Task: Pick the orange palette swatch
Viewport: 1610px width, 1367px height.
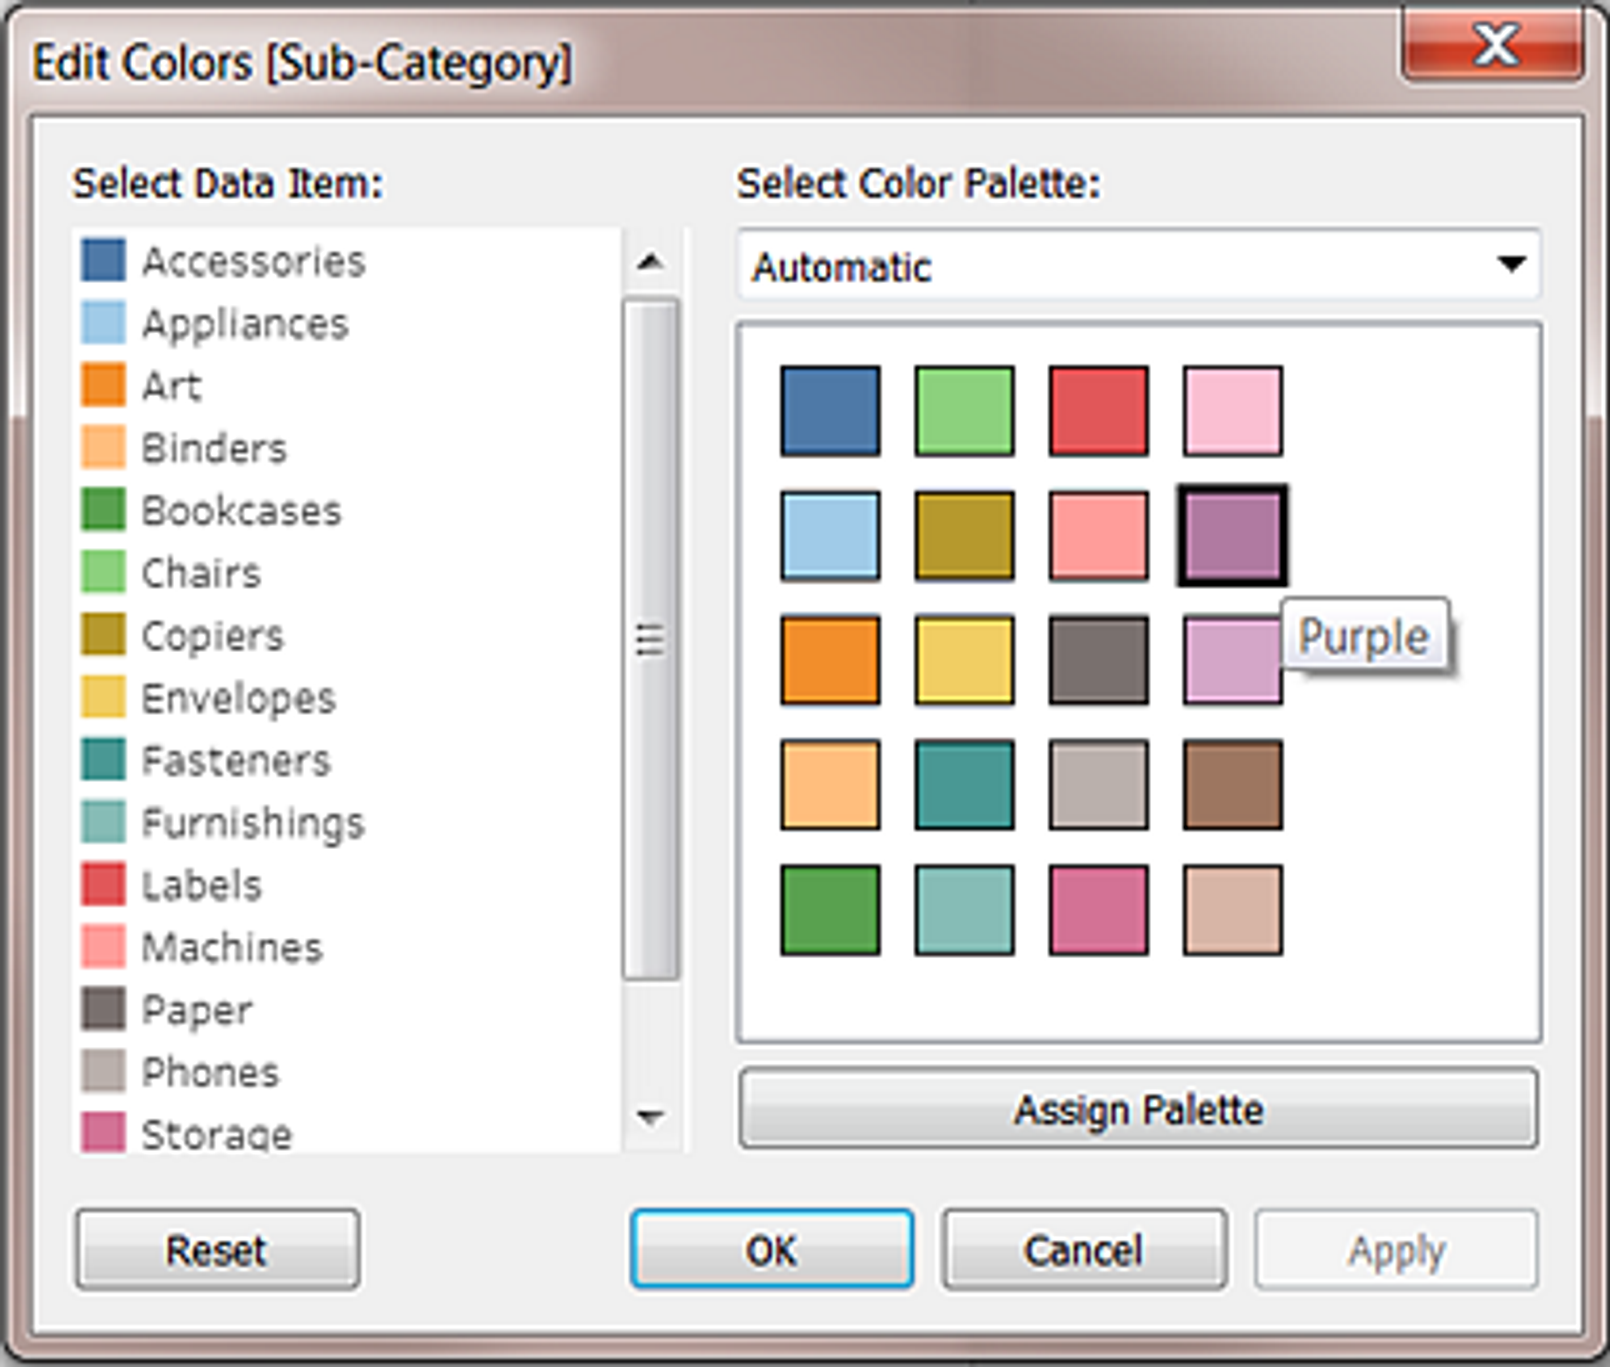Action: tap(830, 660)
